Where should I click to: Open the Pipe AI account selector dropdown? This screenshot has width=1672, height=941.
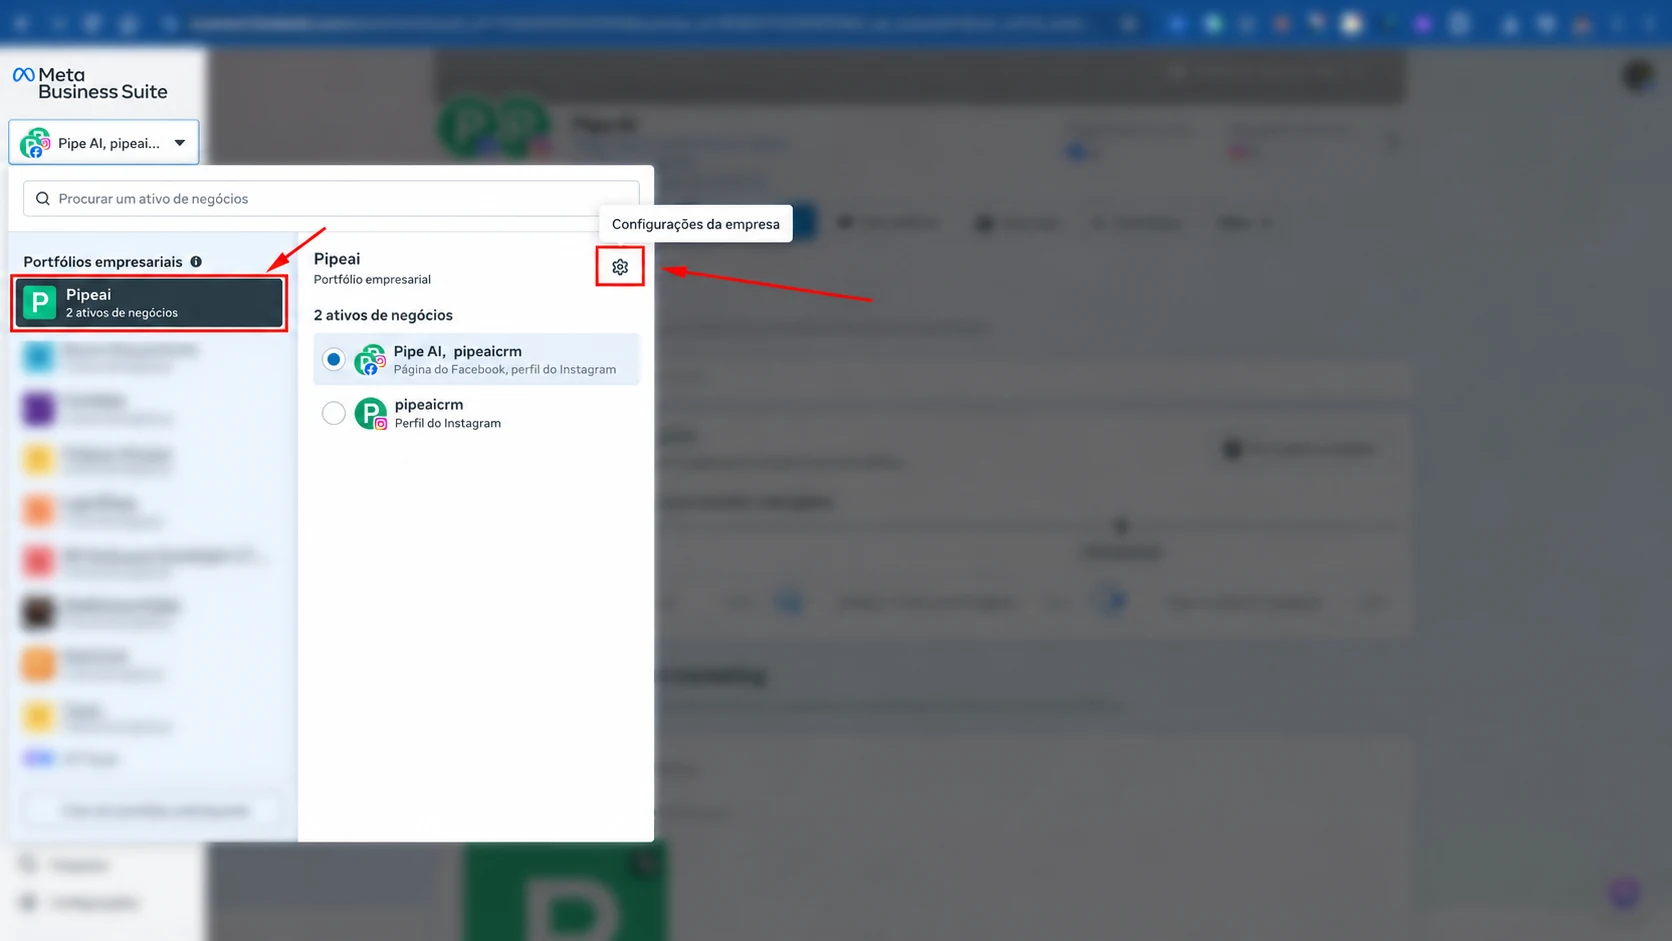point(104,142)
